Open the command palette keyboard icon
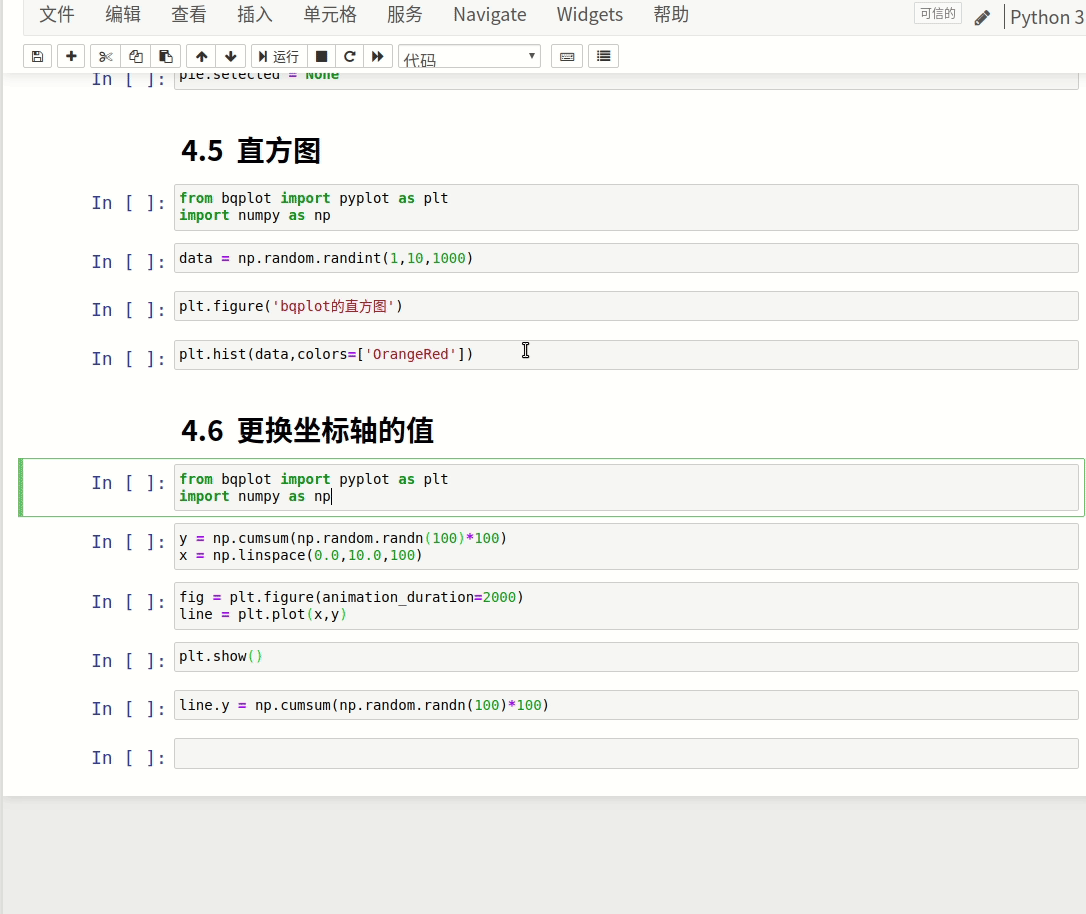Screen dimensions: 1086x914 point(567,56)
